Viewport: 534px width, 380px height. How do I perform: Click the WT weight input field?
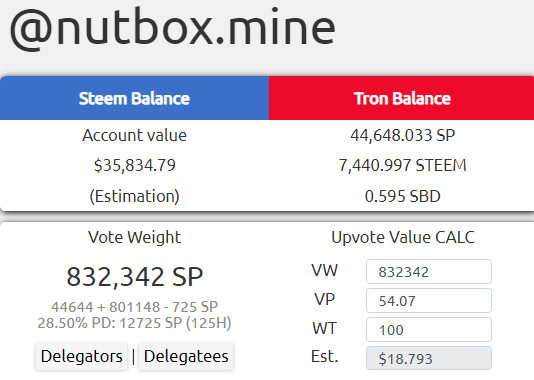429,329
